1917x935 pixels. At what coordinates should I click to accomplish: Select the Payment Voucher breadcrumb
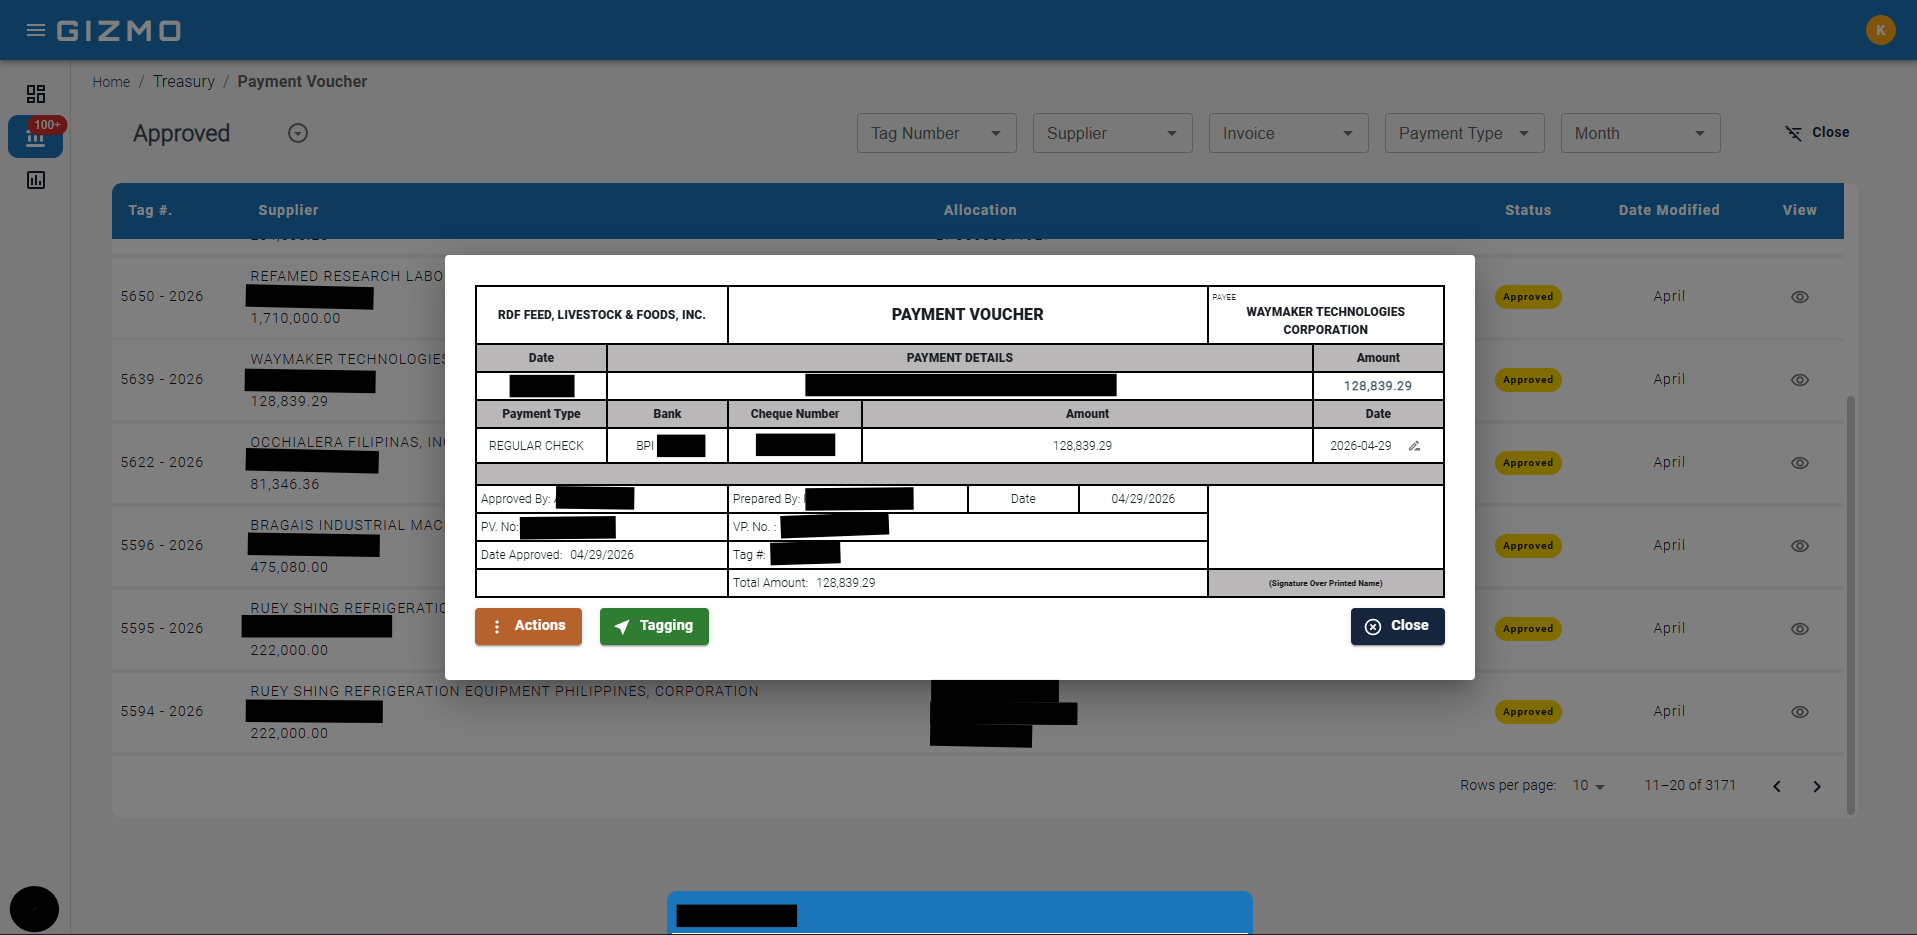302,82
